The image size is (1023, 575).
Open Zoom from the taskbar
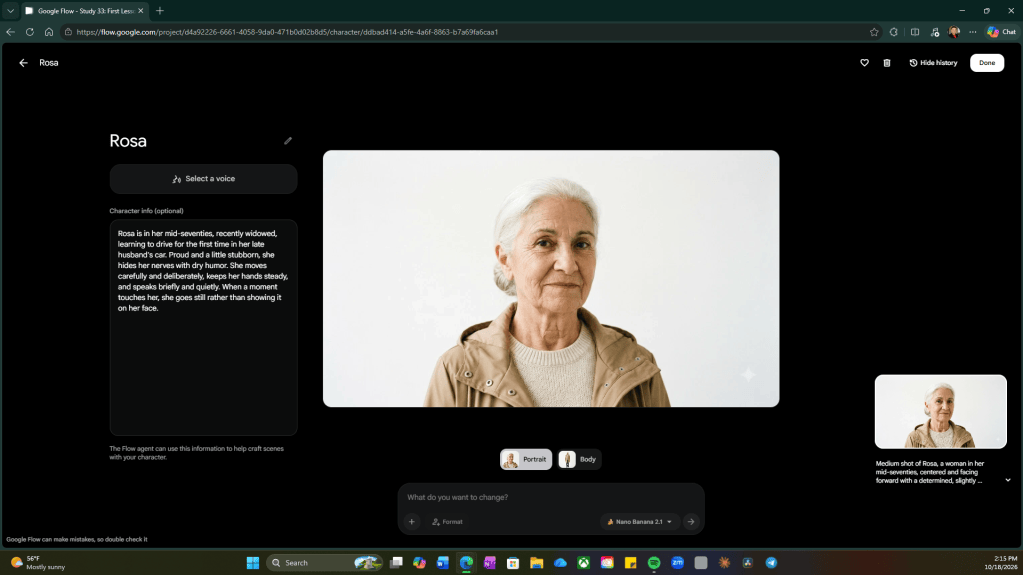coord(678,563)
